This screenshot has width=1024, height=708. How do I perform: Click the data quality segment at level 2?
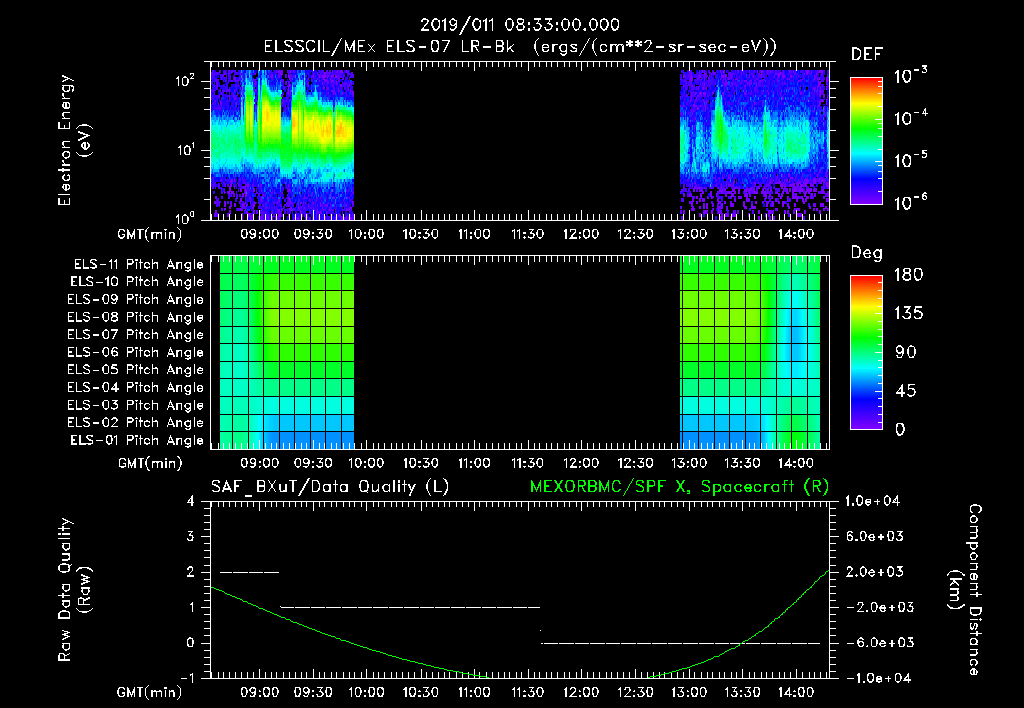(249, 572)
